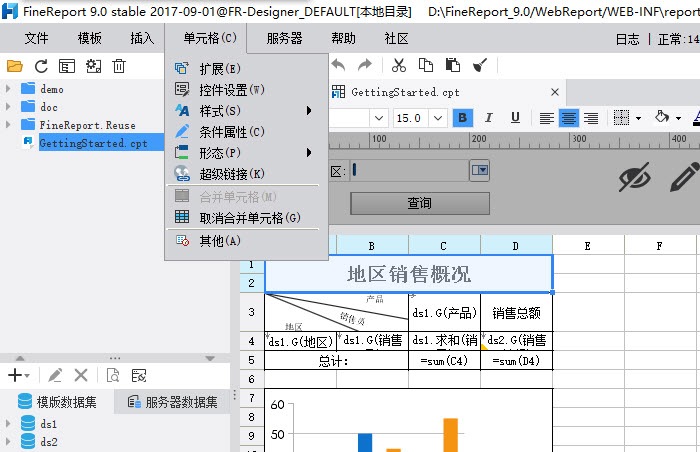Select cell 销售总额
Image resolution: width=700 pixels, height=452 pixels.
coord(517,313)
